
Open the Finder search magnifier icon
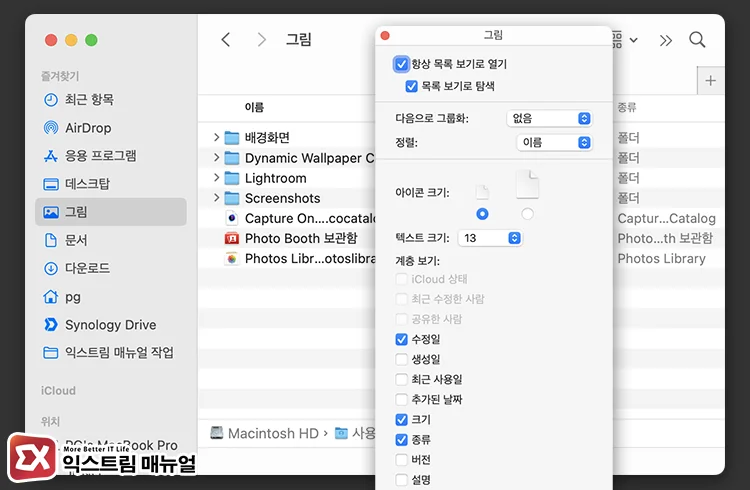(697, 40)
